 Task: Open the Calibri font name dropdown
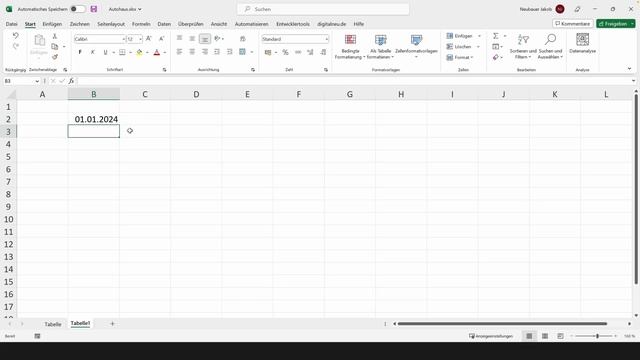pos(124,39)
